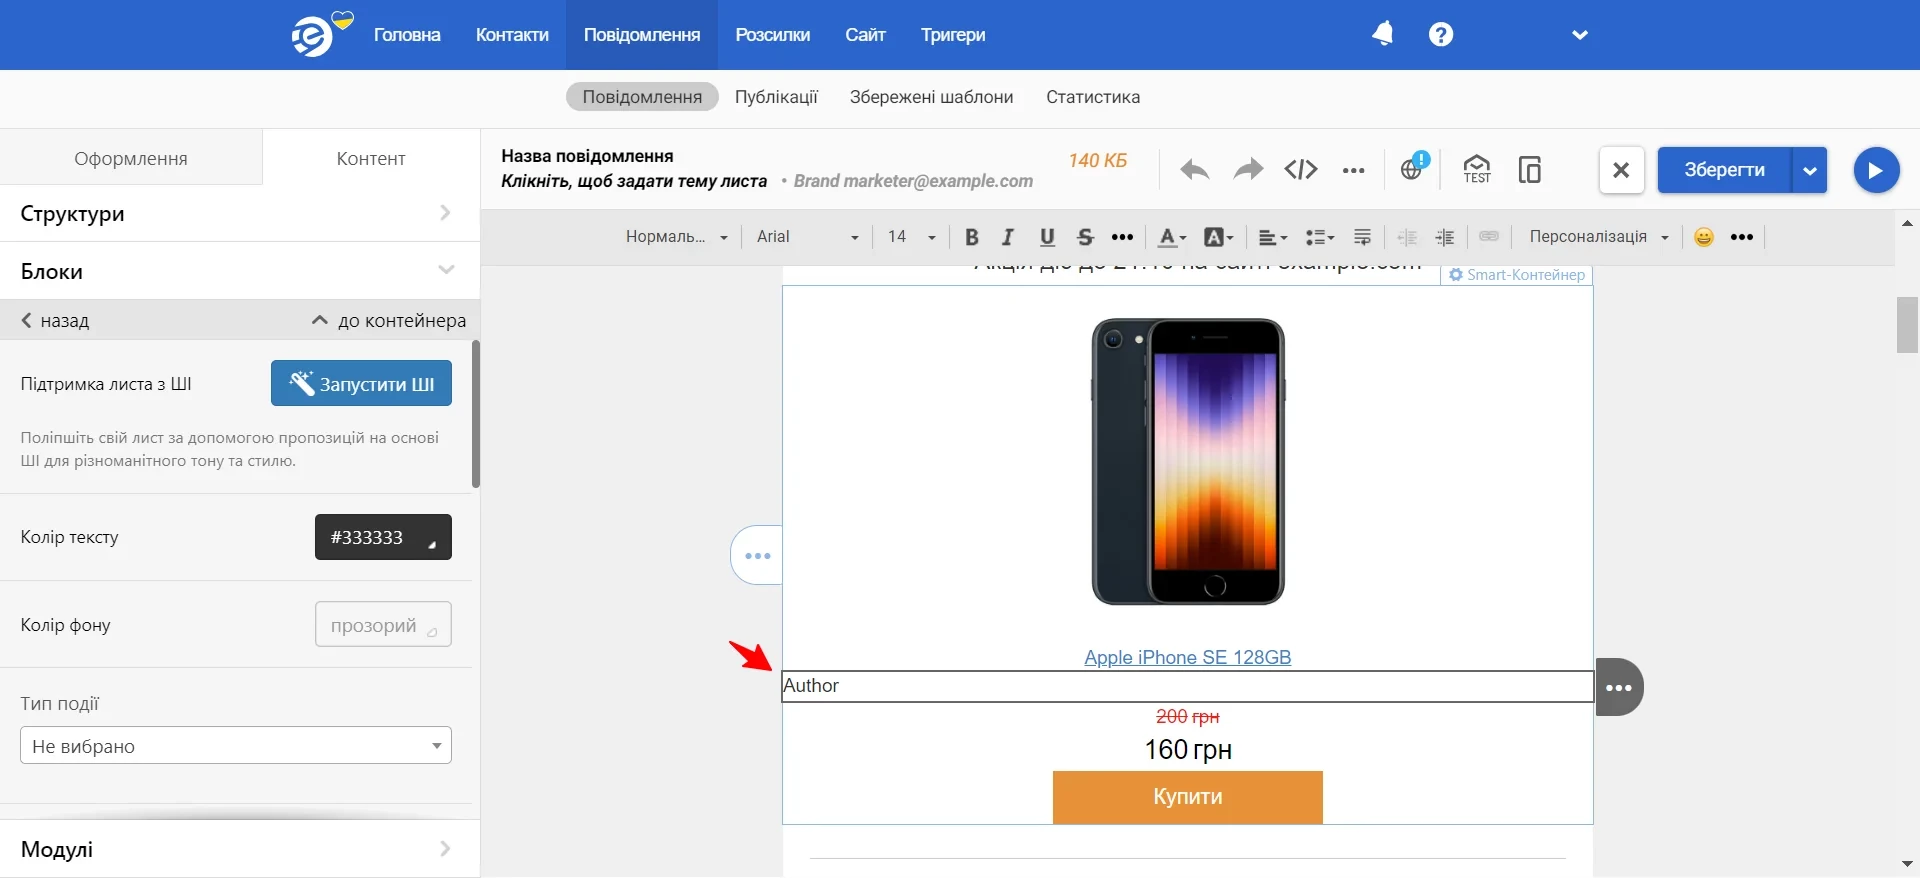Viewport: 1920px width, 878px height.
Task: Switch to the Контент panel tab
Action: pyautogui.click(x=371, y=158)
